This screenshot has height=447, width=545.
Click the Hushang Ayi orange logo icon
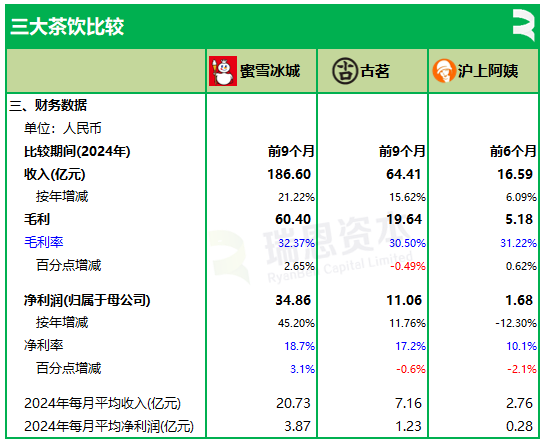444,71
